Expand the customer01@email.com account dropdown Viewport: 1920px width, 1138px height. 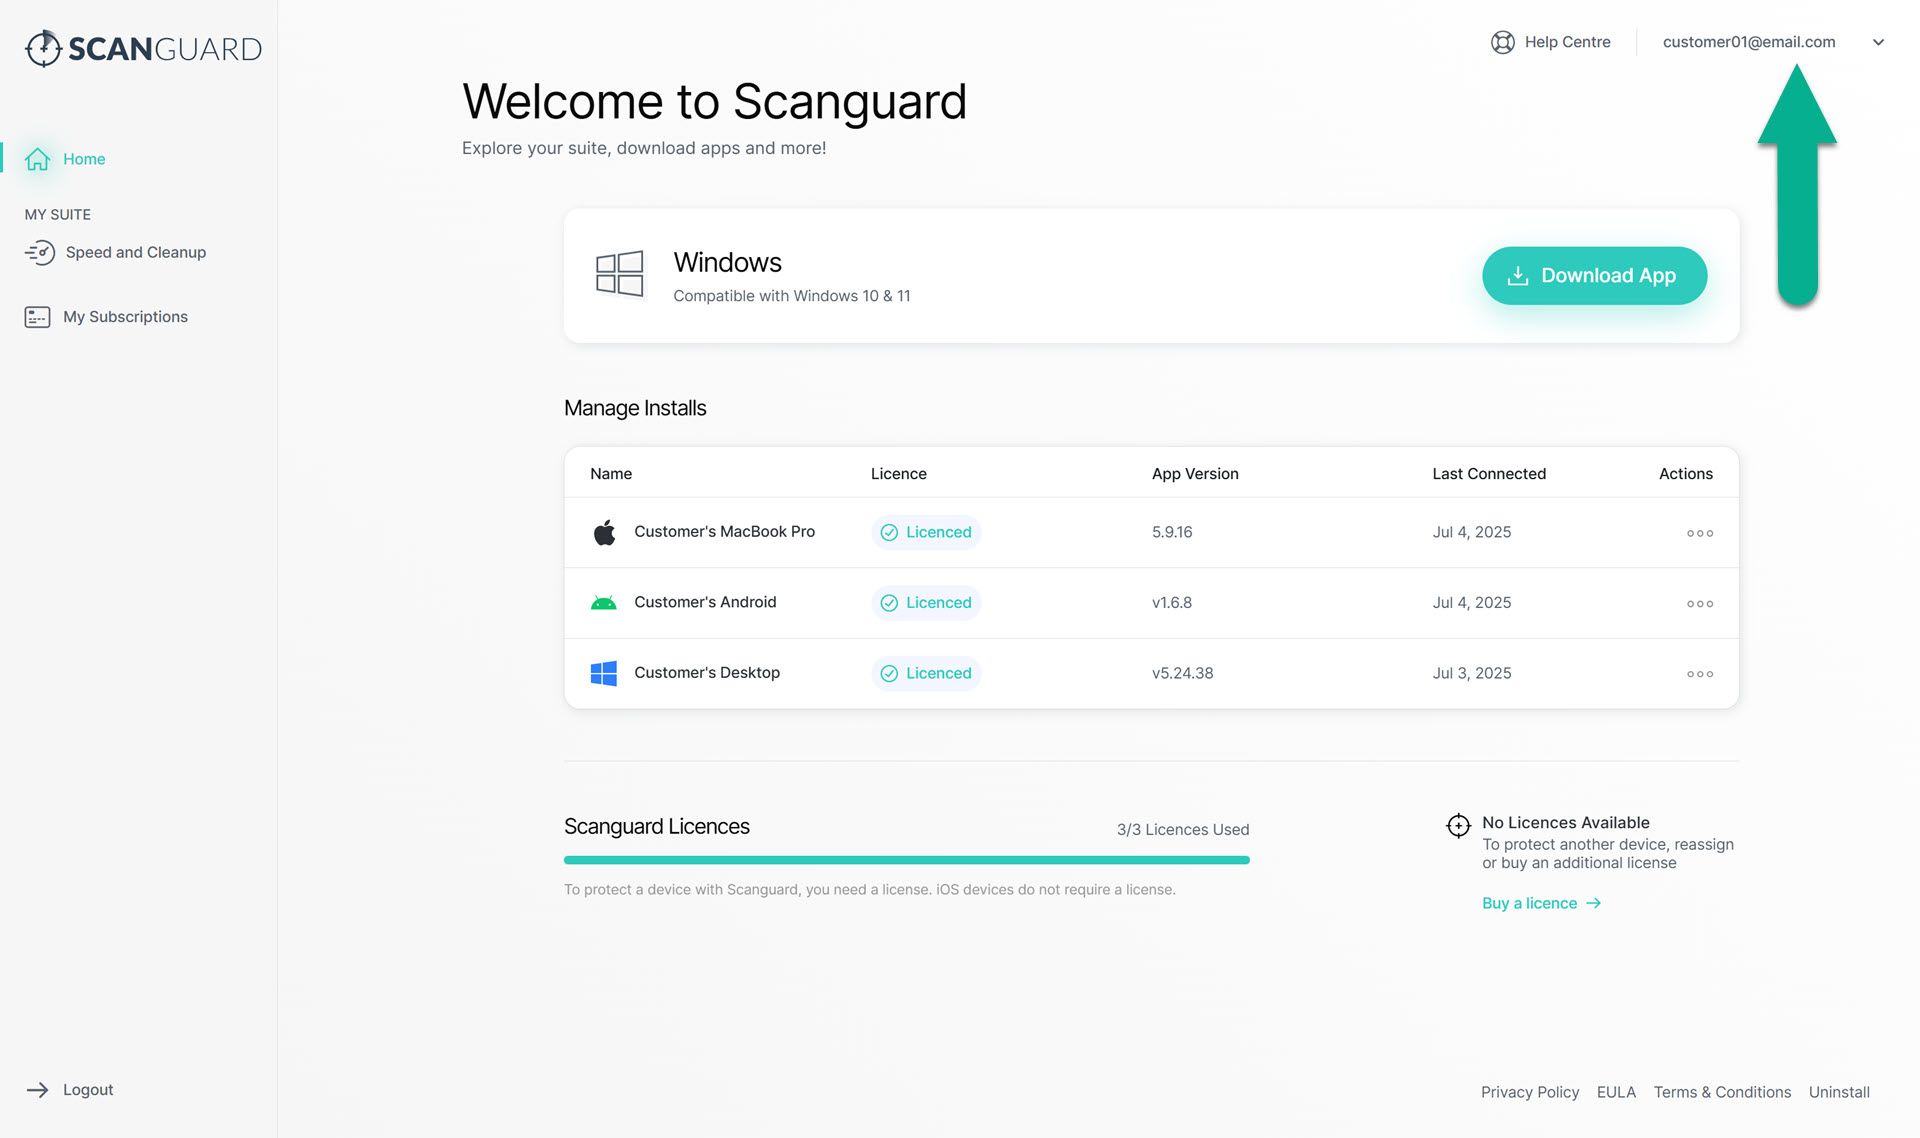coord(1877,42)
